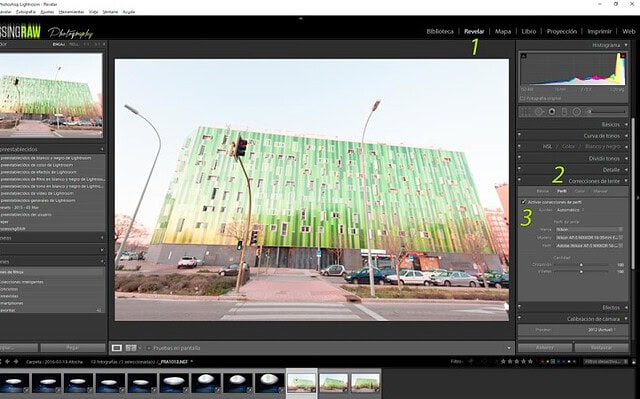The height and width of the screenshot is (399, 640).
Task: Expand the Detalle panel
Action: [x=626, y=170]
